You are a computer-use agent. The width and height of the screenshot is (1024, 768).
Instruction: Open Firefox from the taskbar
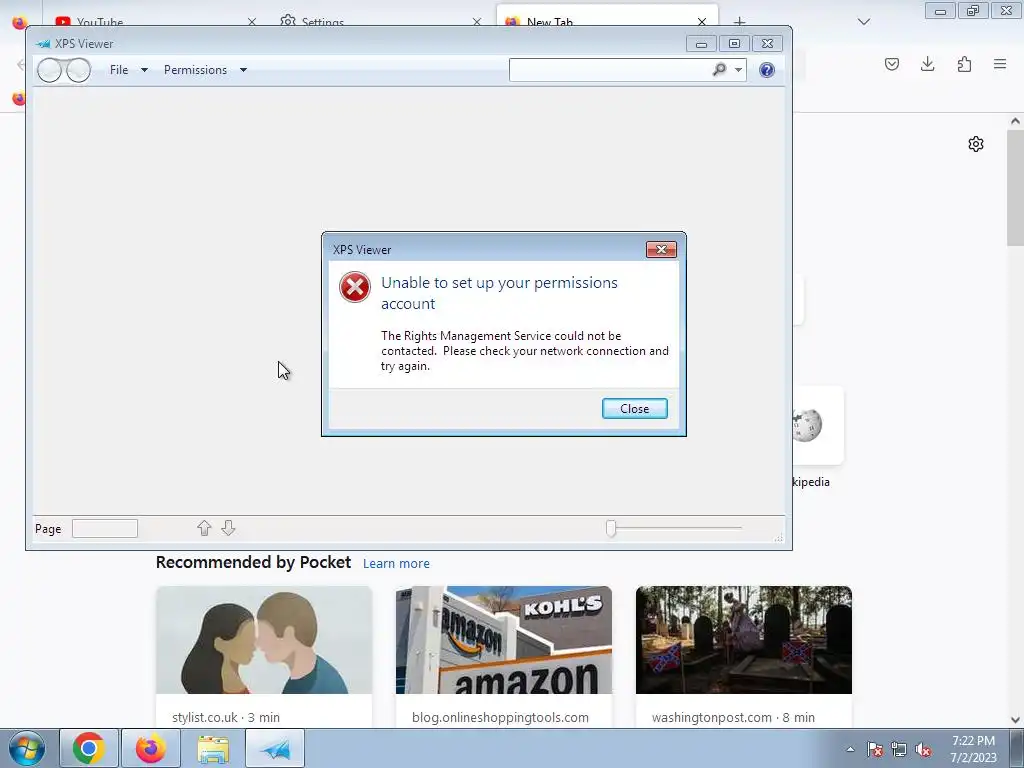(x=151, y=748)
